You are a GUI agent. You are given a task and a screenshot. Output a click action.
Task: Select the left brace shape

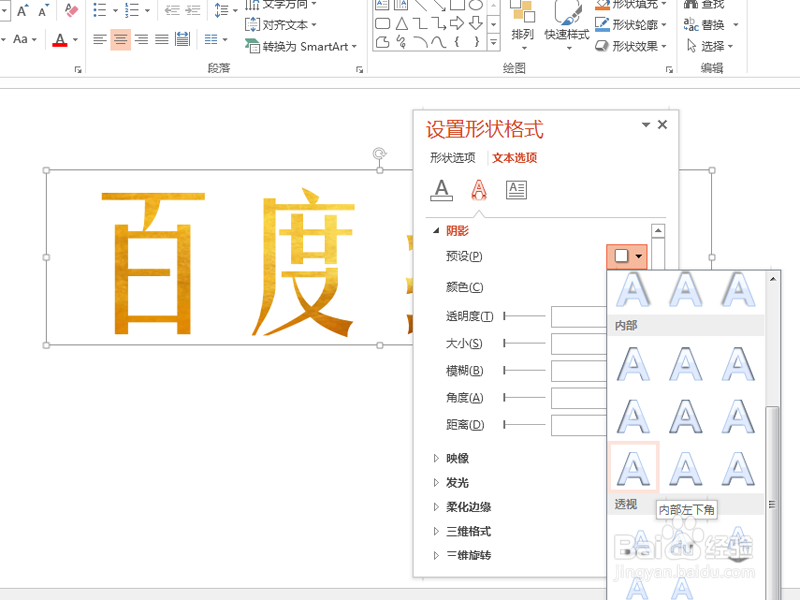tap(457, 42)
